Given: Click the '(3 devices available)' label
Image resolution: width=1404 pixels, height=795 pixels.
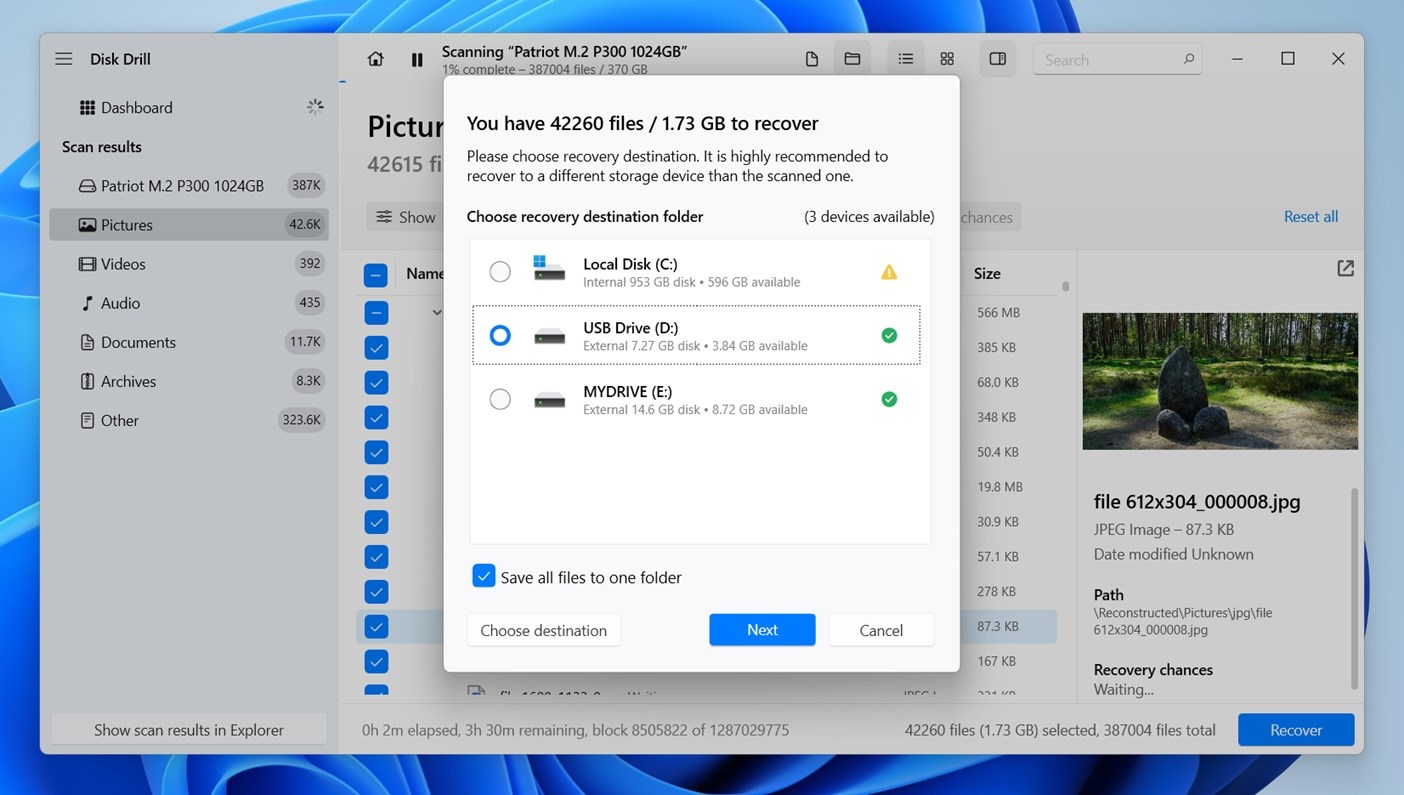Looking at the screenshot, I should 869,216.
